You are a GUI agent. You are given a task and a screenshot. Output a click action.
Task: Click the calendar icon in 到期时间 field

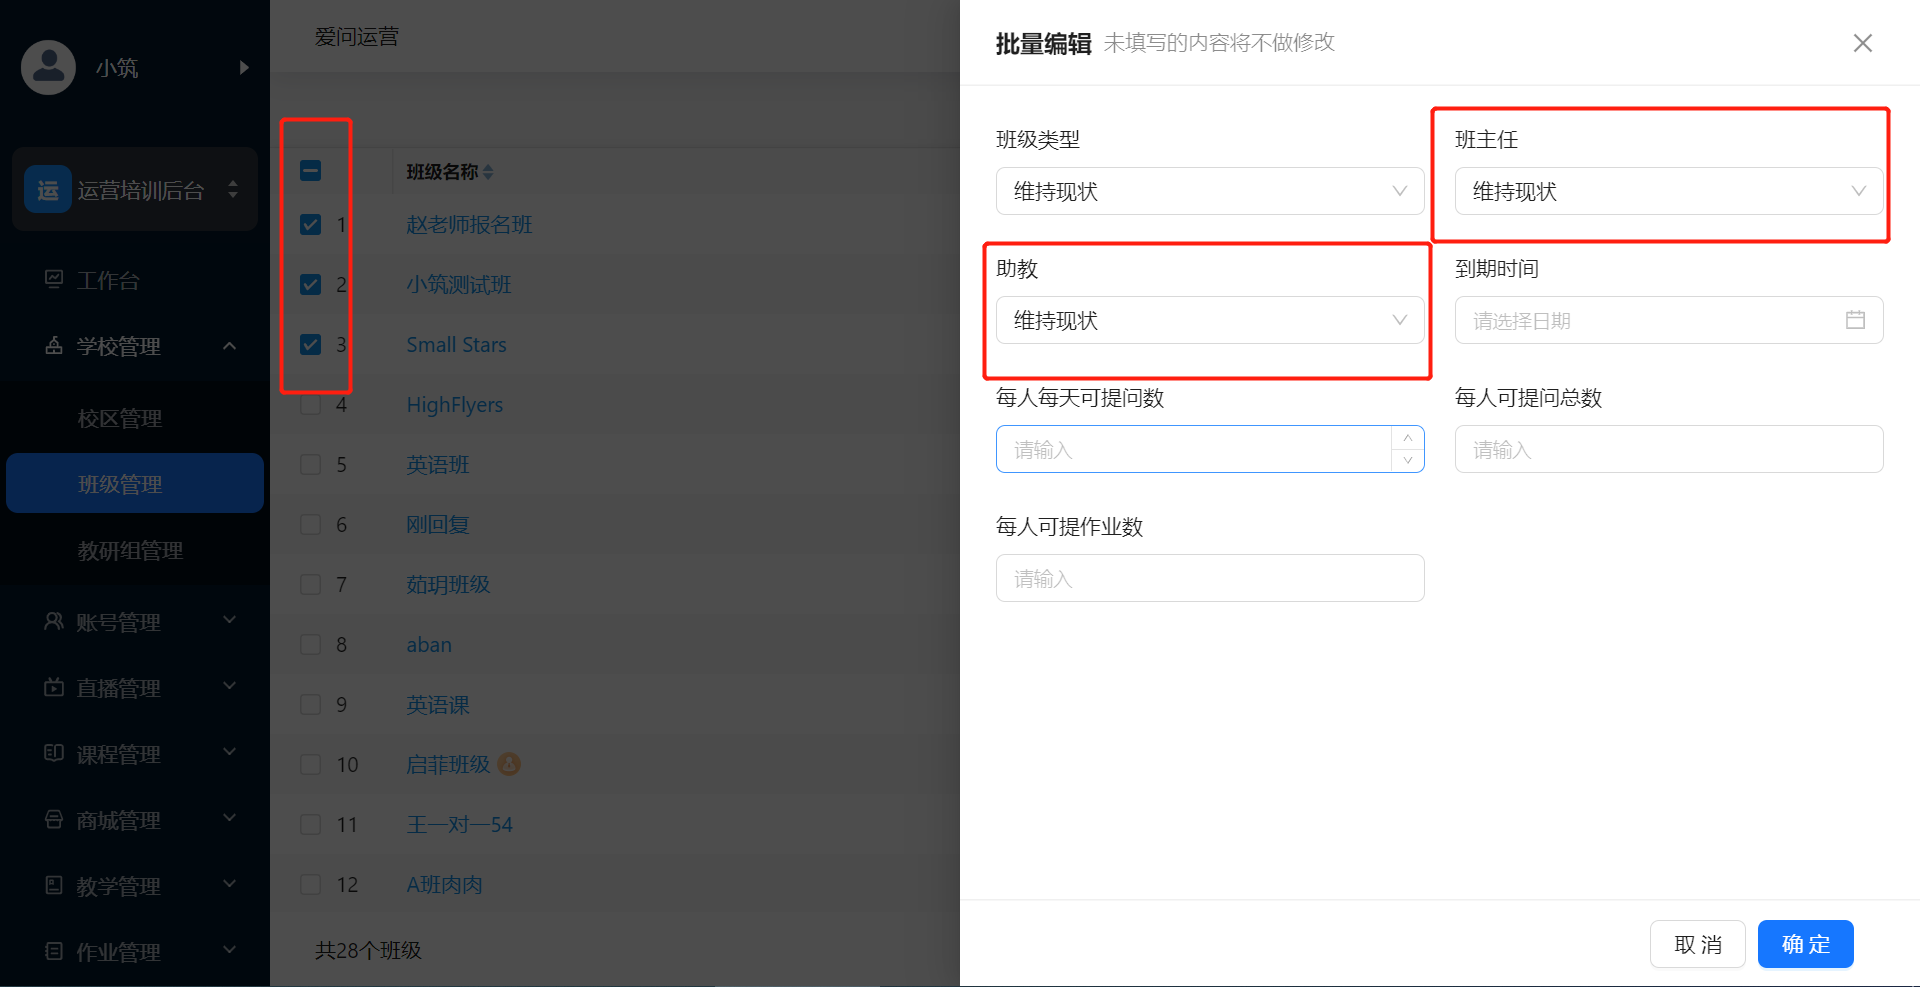[x=1855, y=320]
